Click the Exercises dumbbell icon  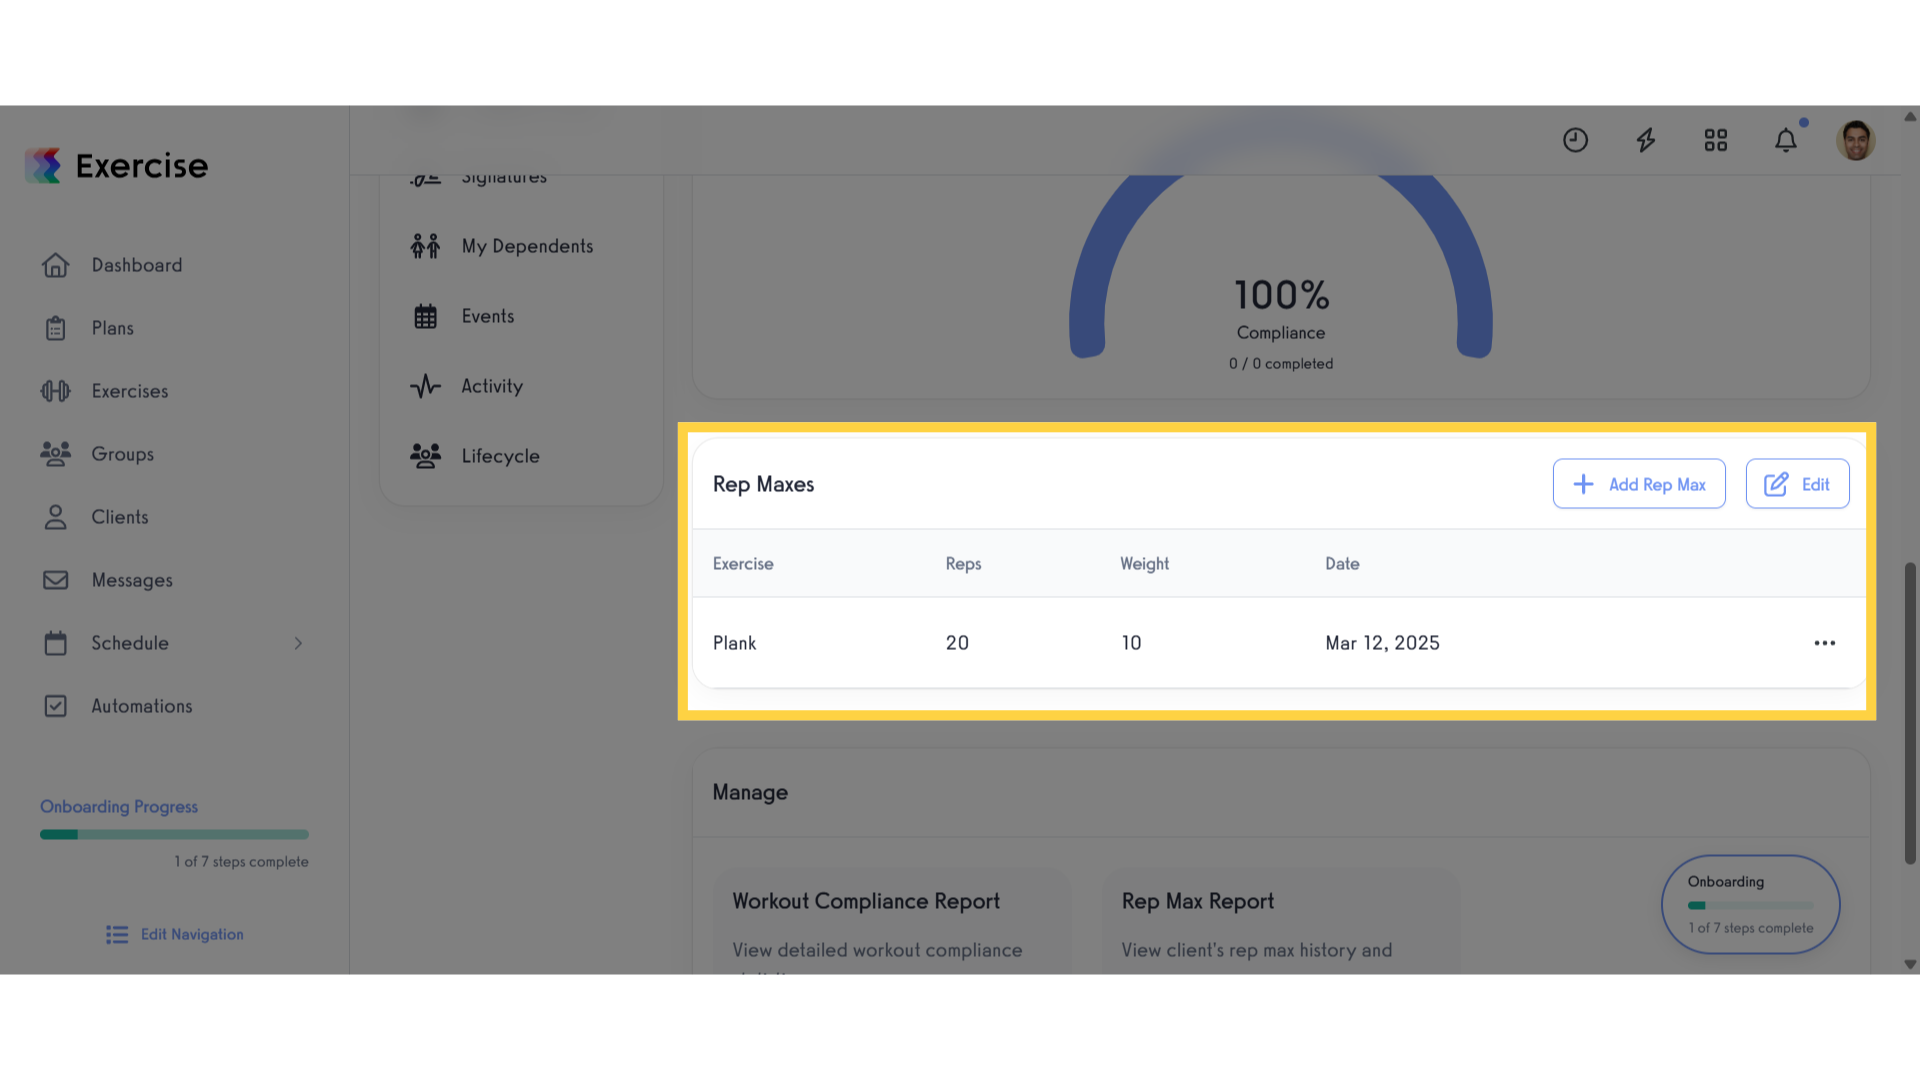click(56, 391)
